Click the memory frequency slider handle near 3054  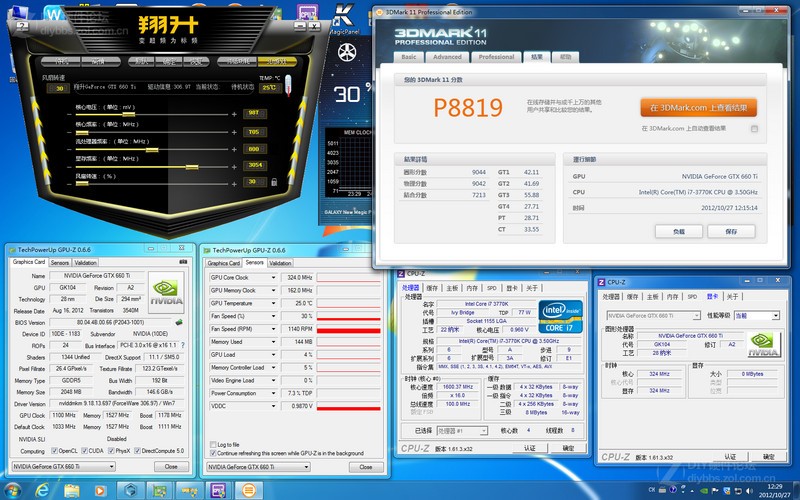[x=192, y=167]
